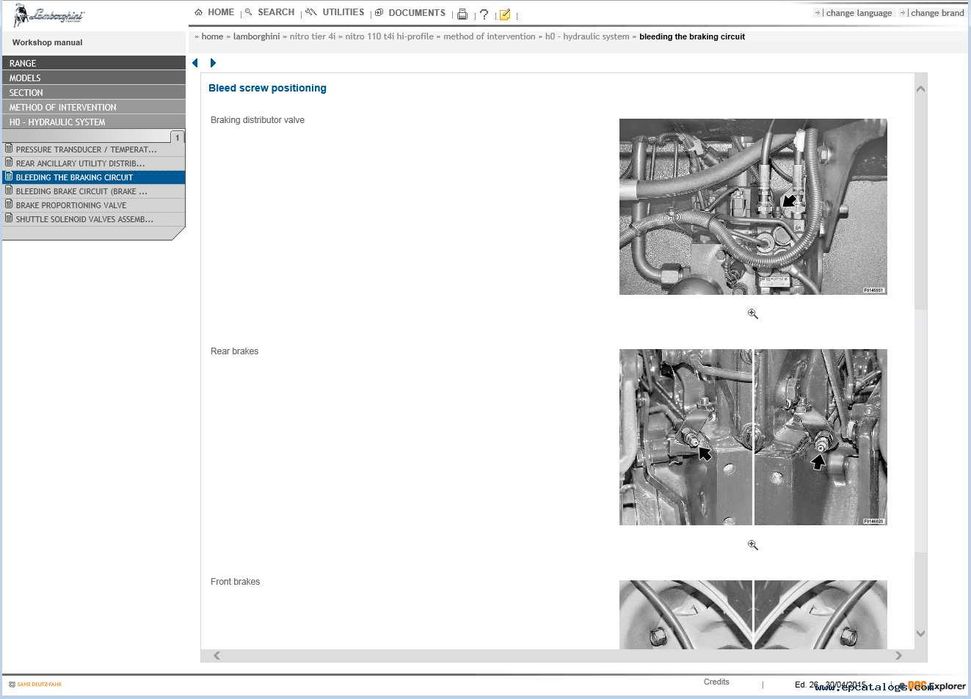This screenshot has width=971, height=699.
Task: Enlarge the braking distributor valve image with magnifier
Action: tap(752, 314)
